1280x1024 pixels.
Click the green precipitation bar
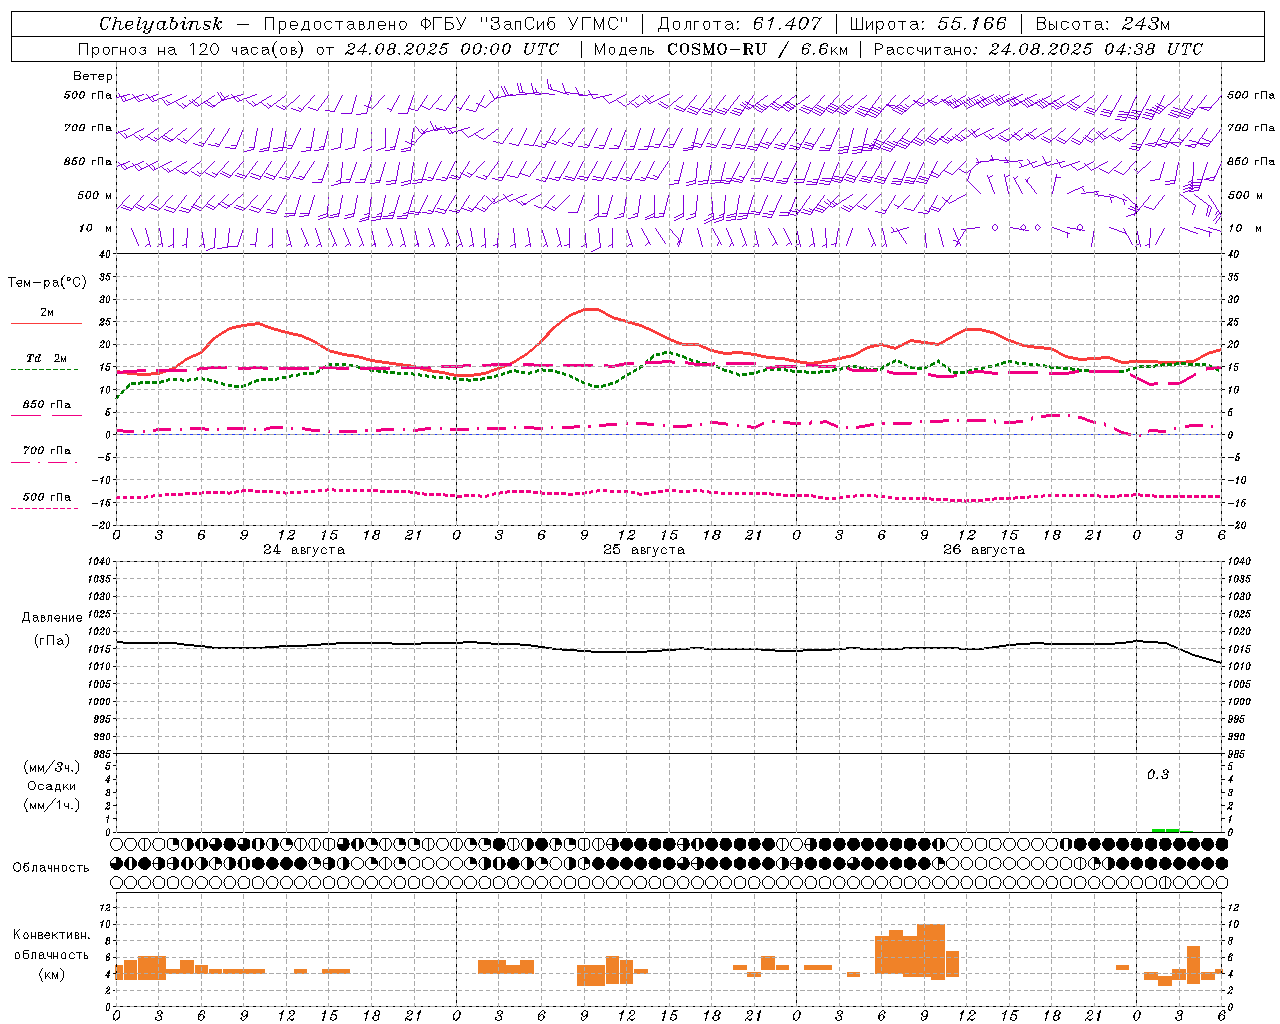coord(1166,830)
